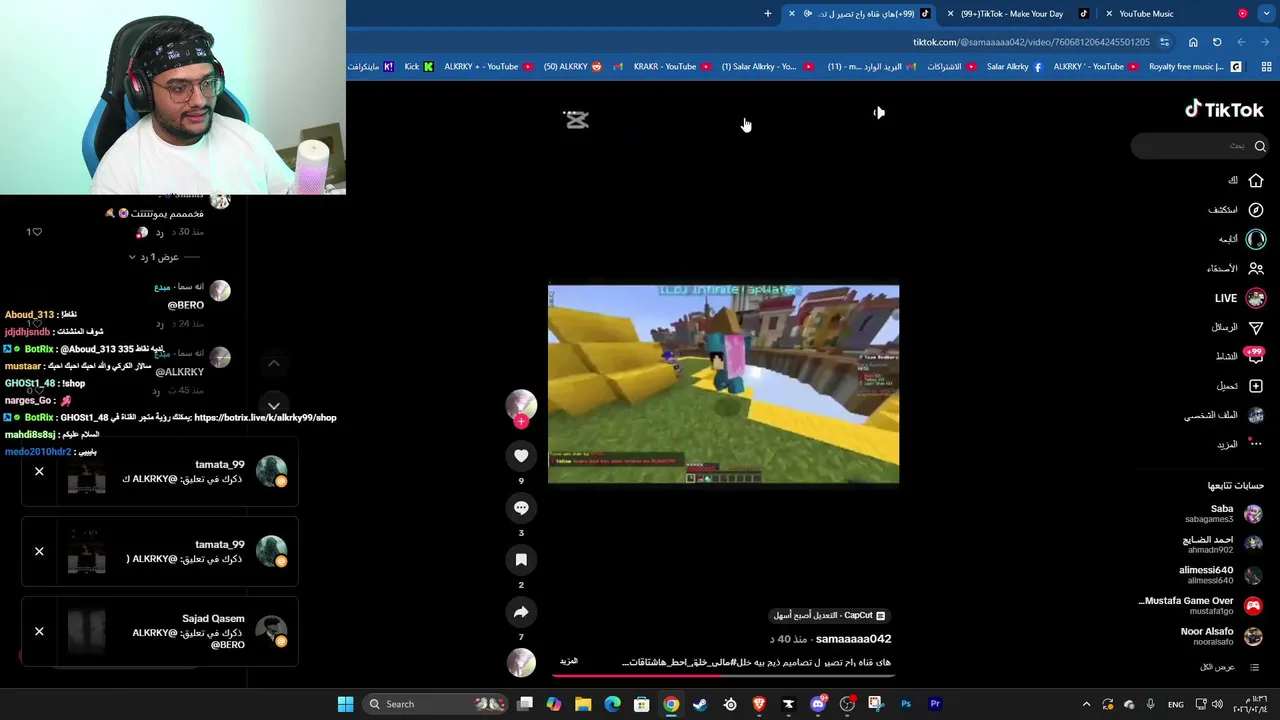Viewport: 1280px width, 720px height.
Task: Click the browser address bar URL
Action: 1031,42
